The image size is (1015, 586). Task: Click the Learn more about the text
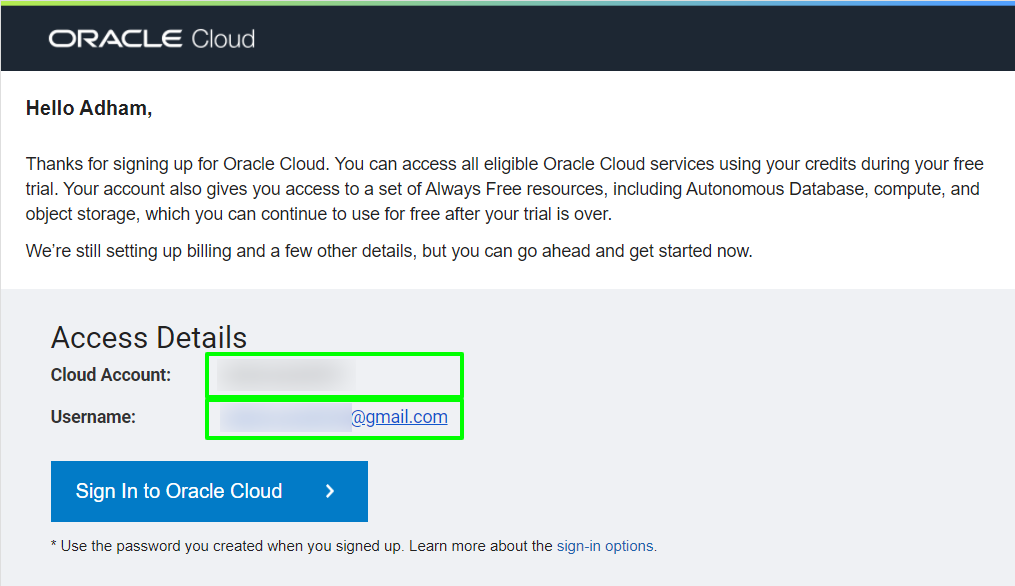coord(480,546)
